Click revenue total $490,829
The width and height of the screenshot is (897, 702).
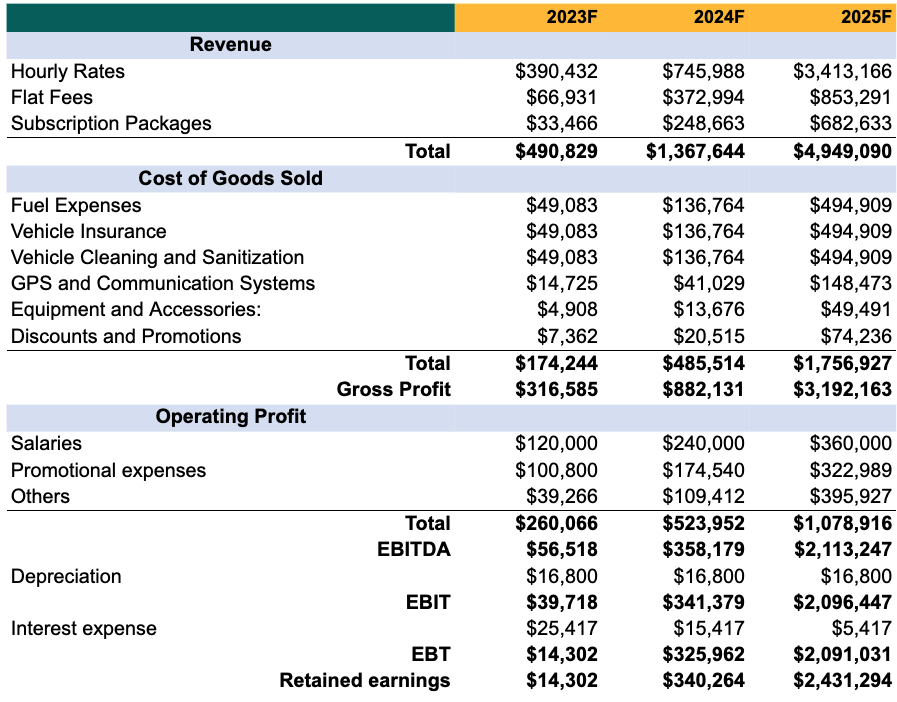[x=556, y=152]
